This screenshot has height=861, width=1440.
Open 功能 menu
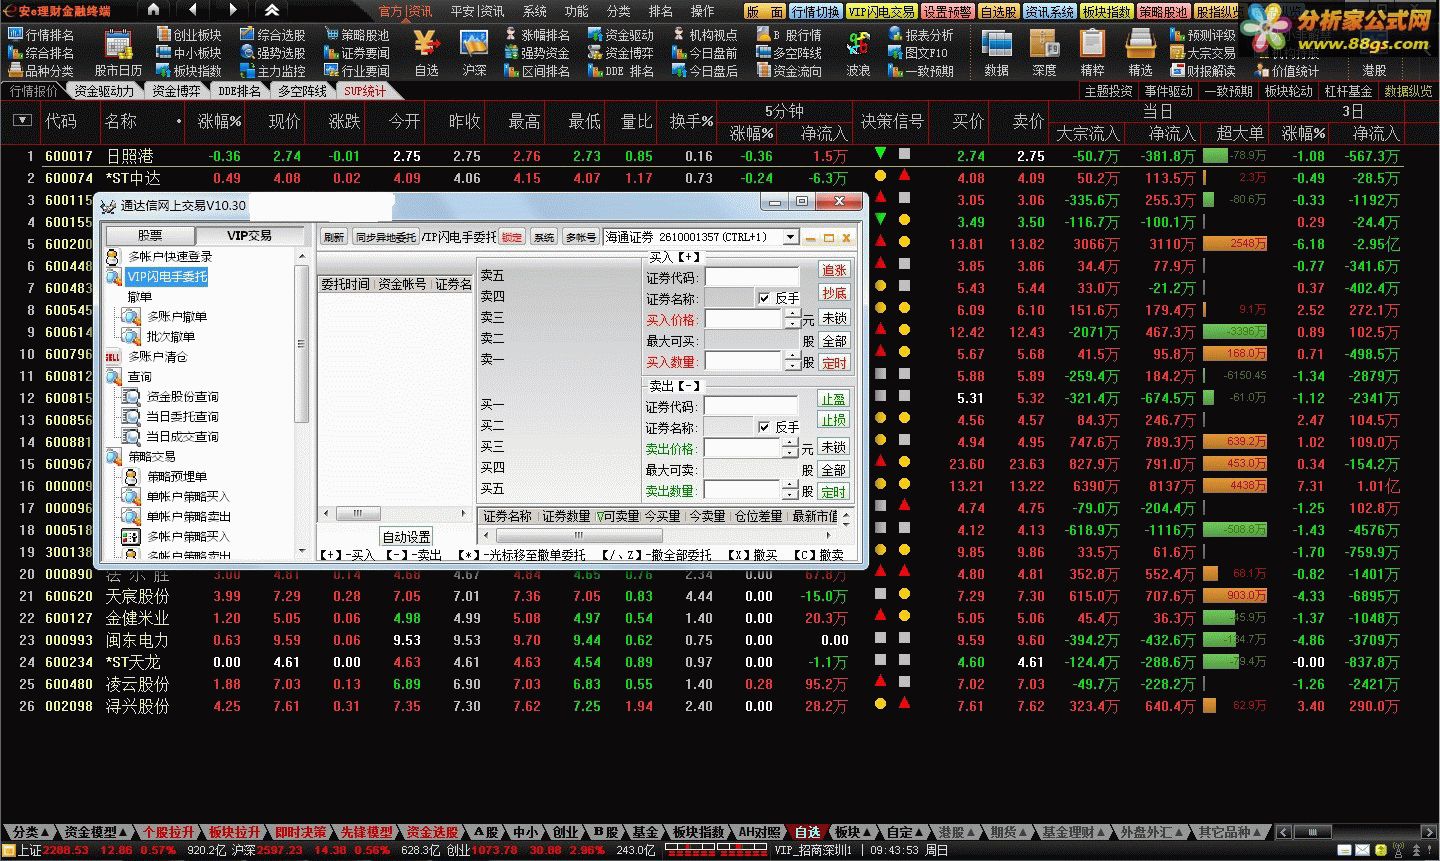coord(577,11)
